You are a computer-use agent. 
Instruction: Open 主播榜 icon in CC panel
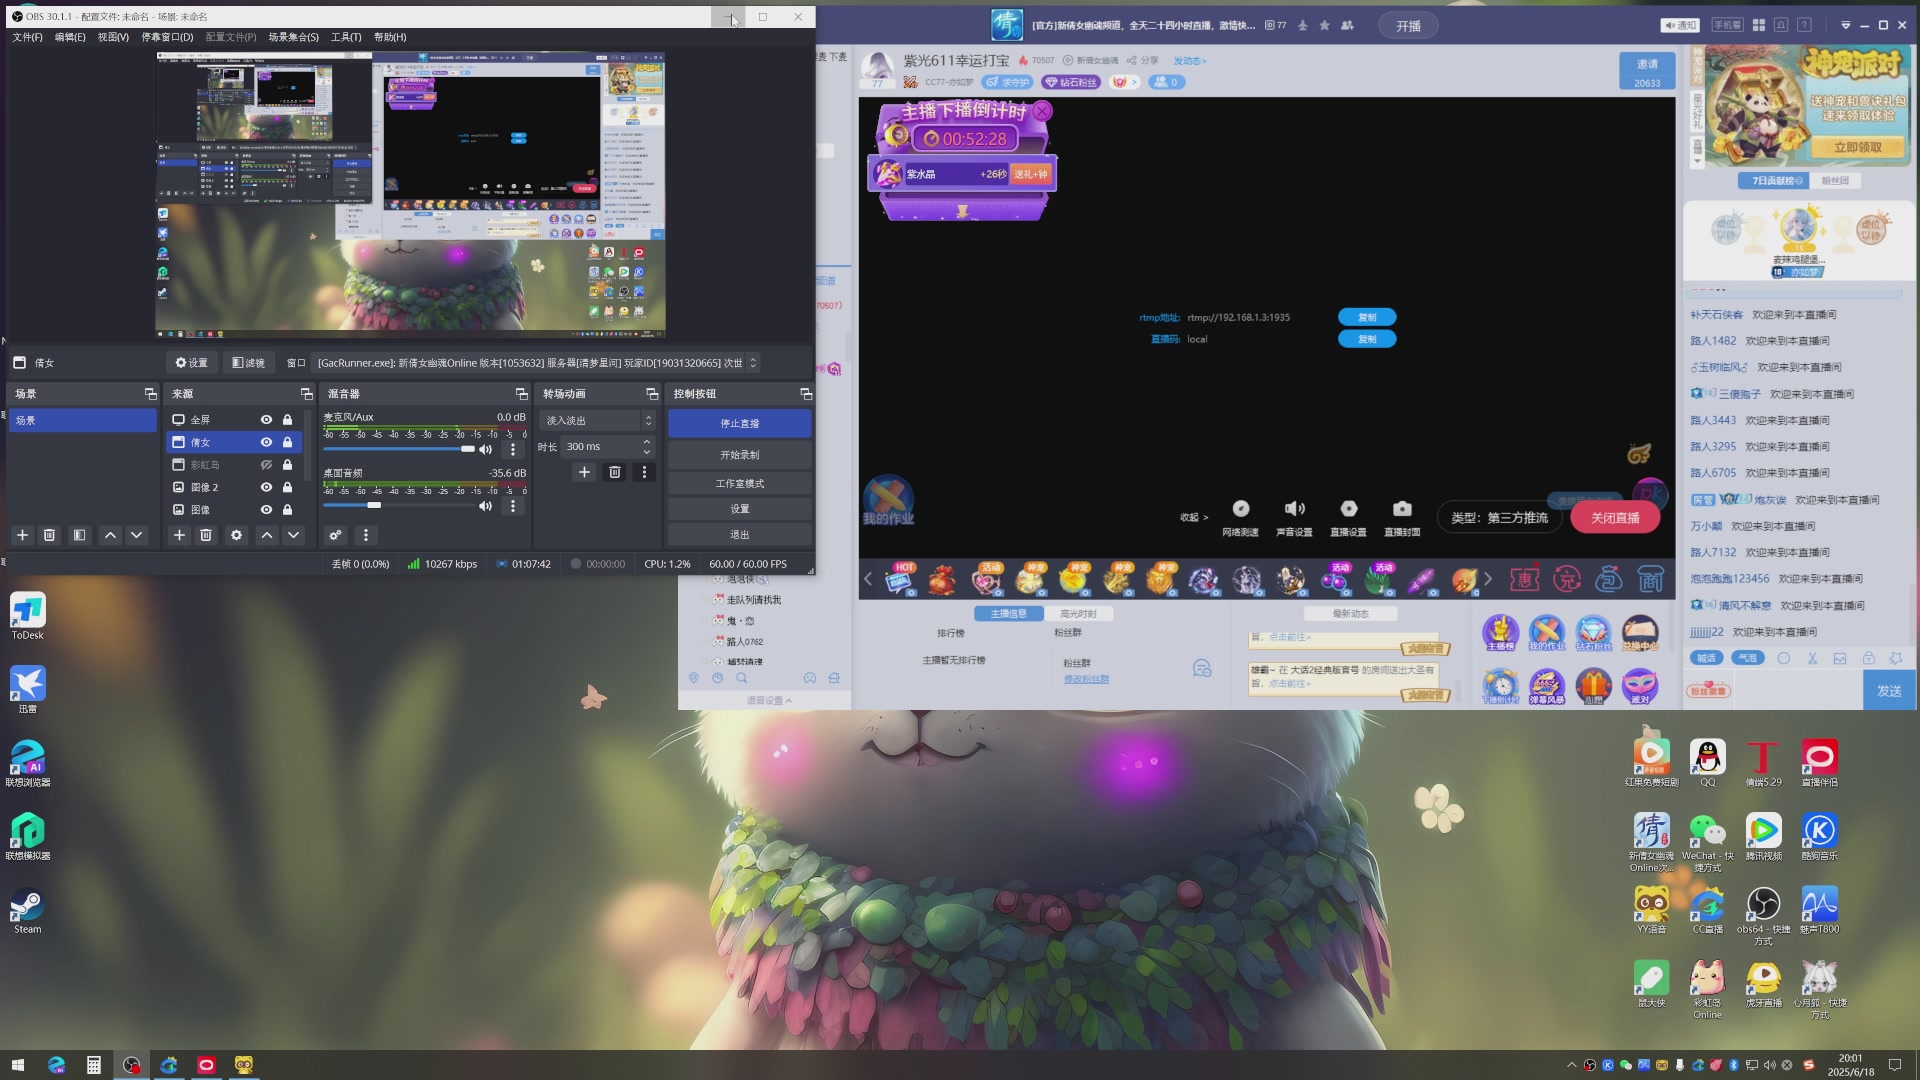(1500, 633)
